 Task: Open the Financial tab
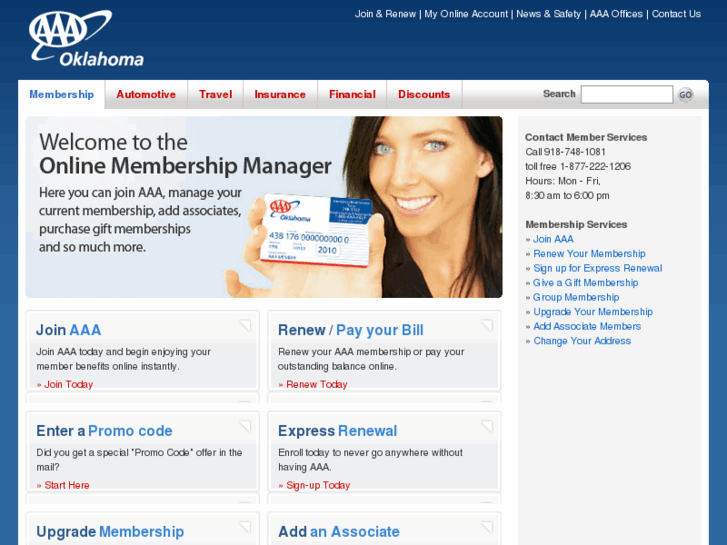tap(352, 95)
